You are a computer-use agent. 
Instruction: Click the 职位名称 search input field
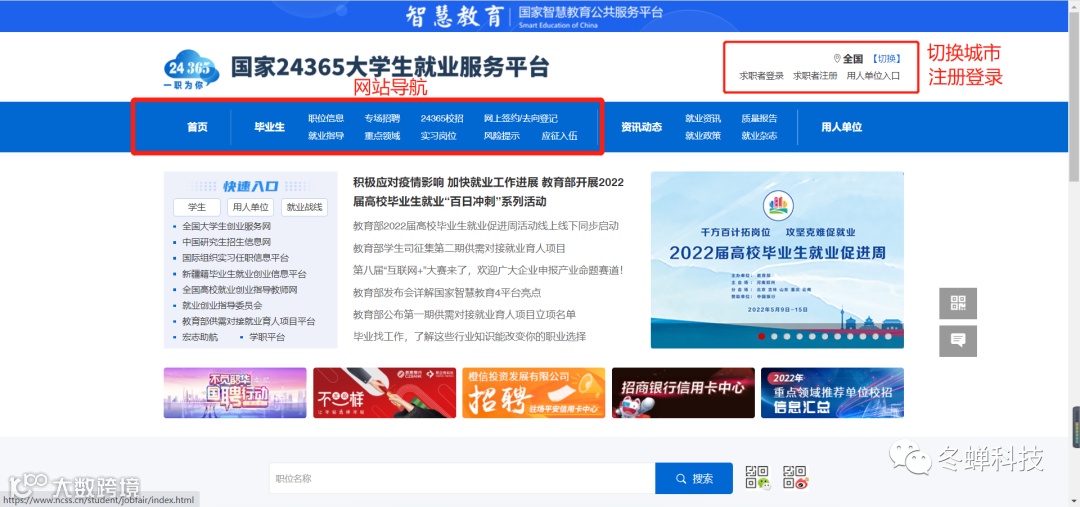tap(462, 478)
